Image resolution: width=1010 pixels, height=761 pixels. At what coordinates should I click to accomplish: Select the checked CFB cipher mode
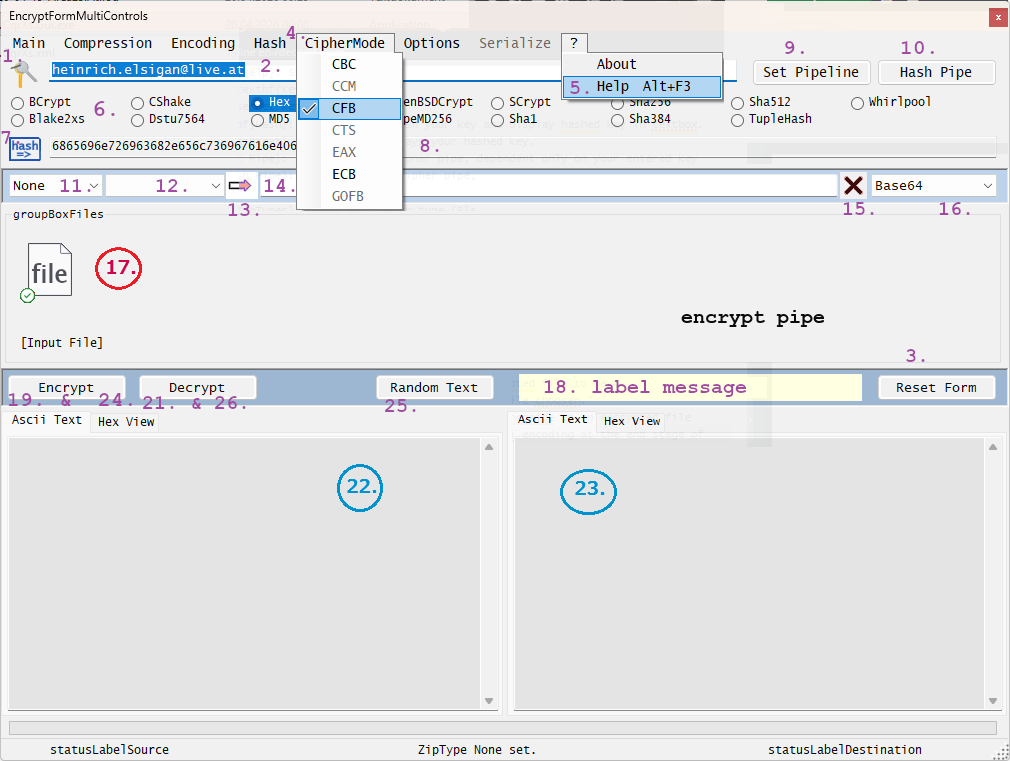tap(350, 108)
